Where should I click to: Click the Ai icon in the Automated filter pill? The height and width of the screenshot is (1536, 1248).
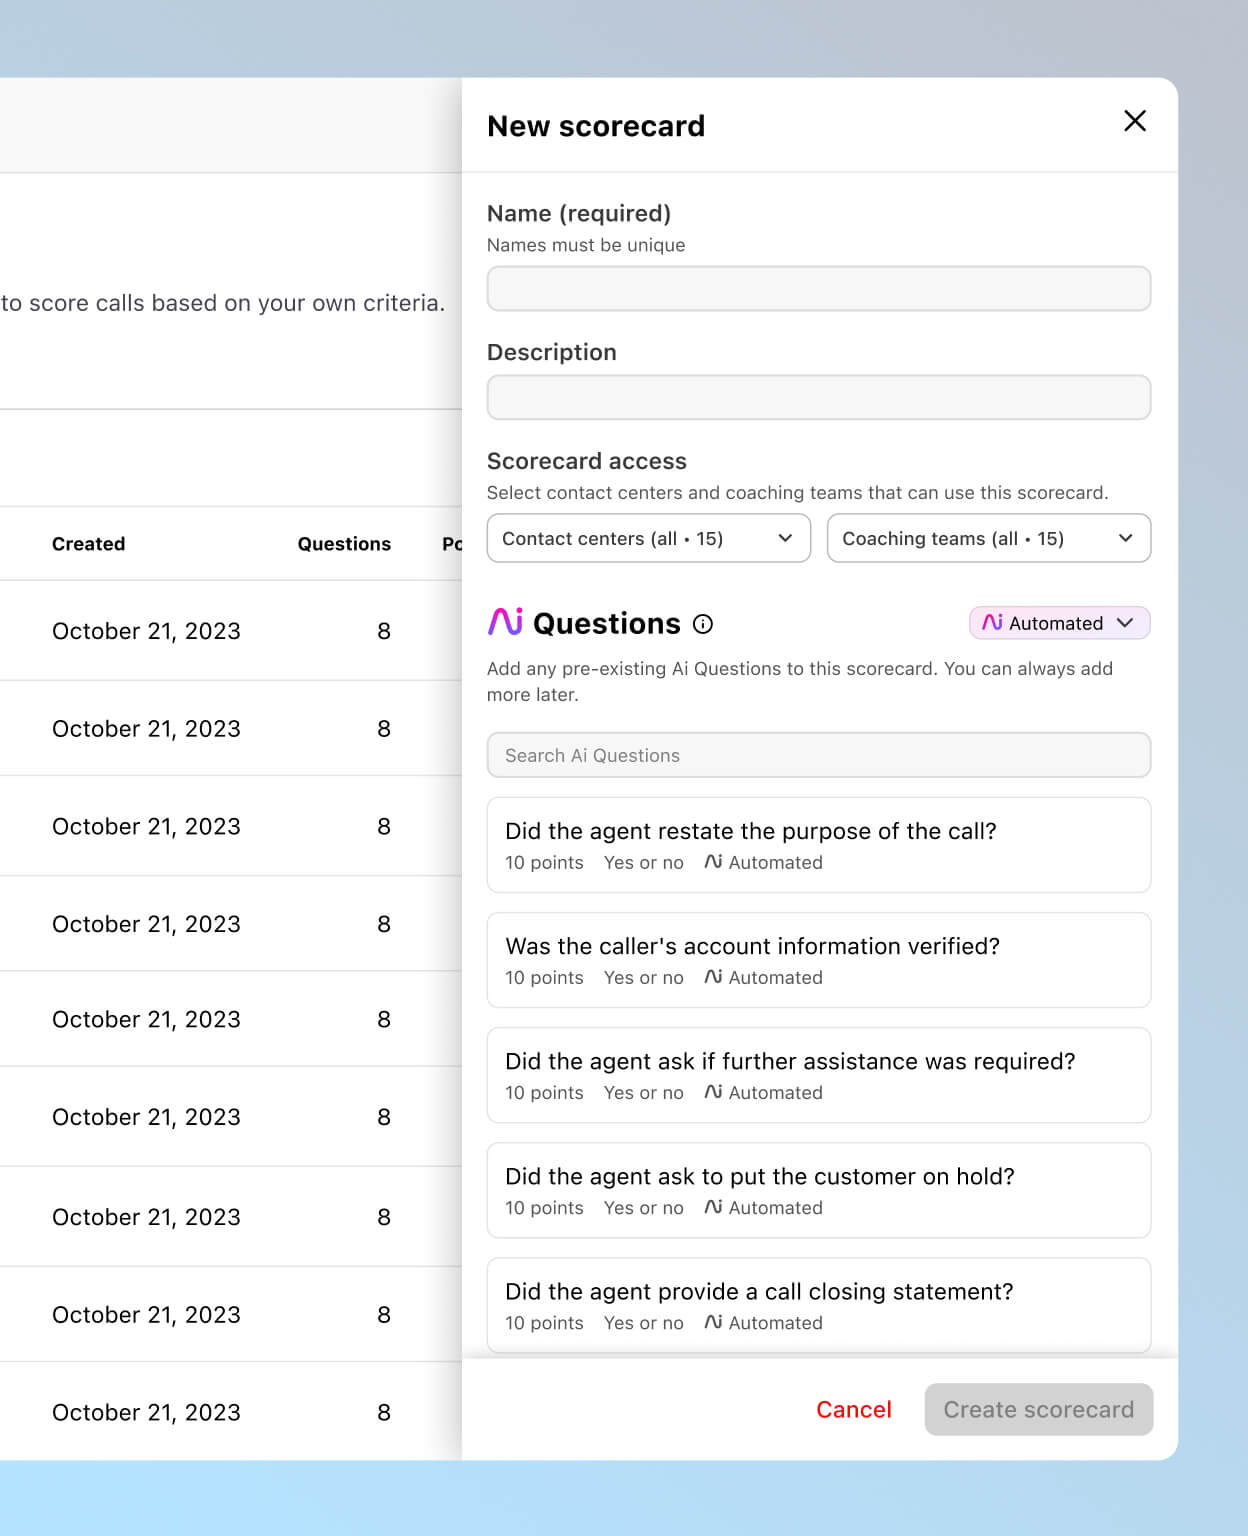pyautogui.click(x=991, y=623)
